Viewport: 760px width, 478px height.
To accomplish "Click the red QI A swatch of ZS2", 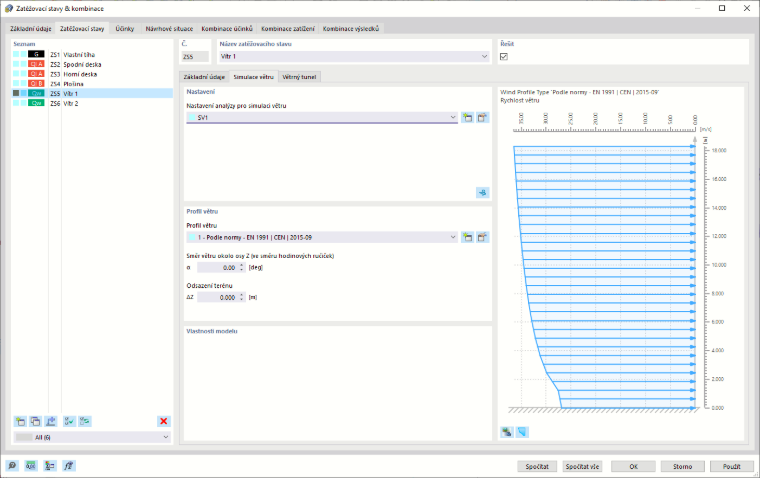I will coord(36,64).
